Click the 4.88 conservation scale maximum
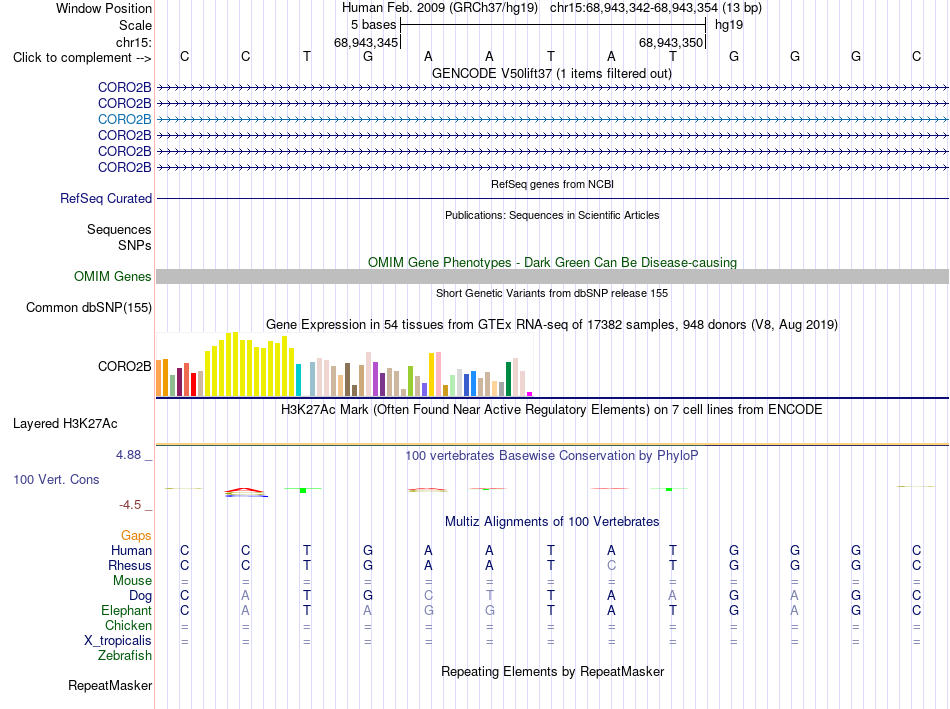Image resolution: width=950 pixels, height=709 pixels. point(128,455)
